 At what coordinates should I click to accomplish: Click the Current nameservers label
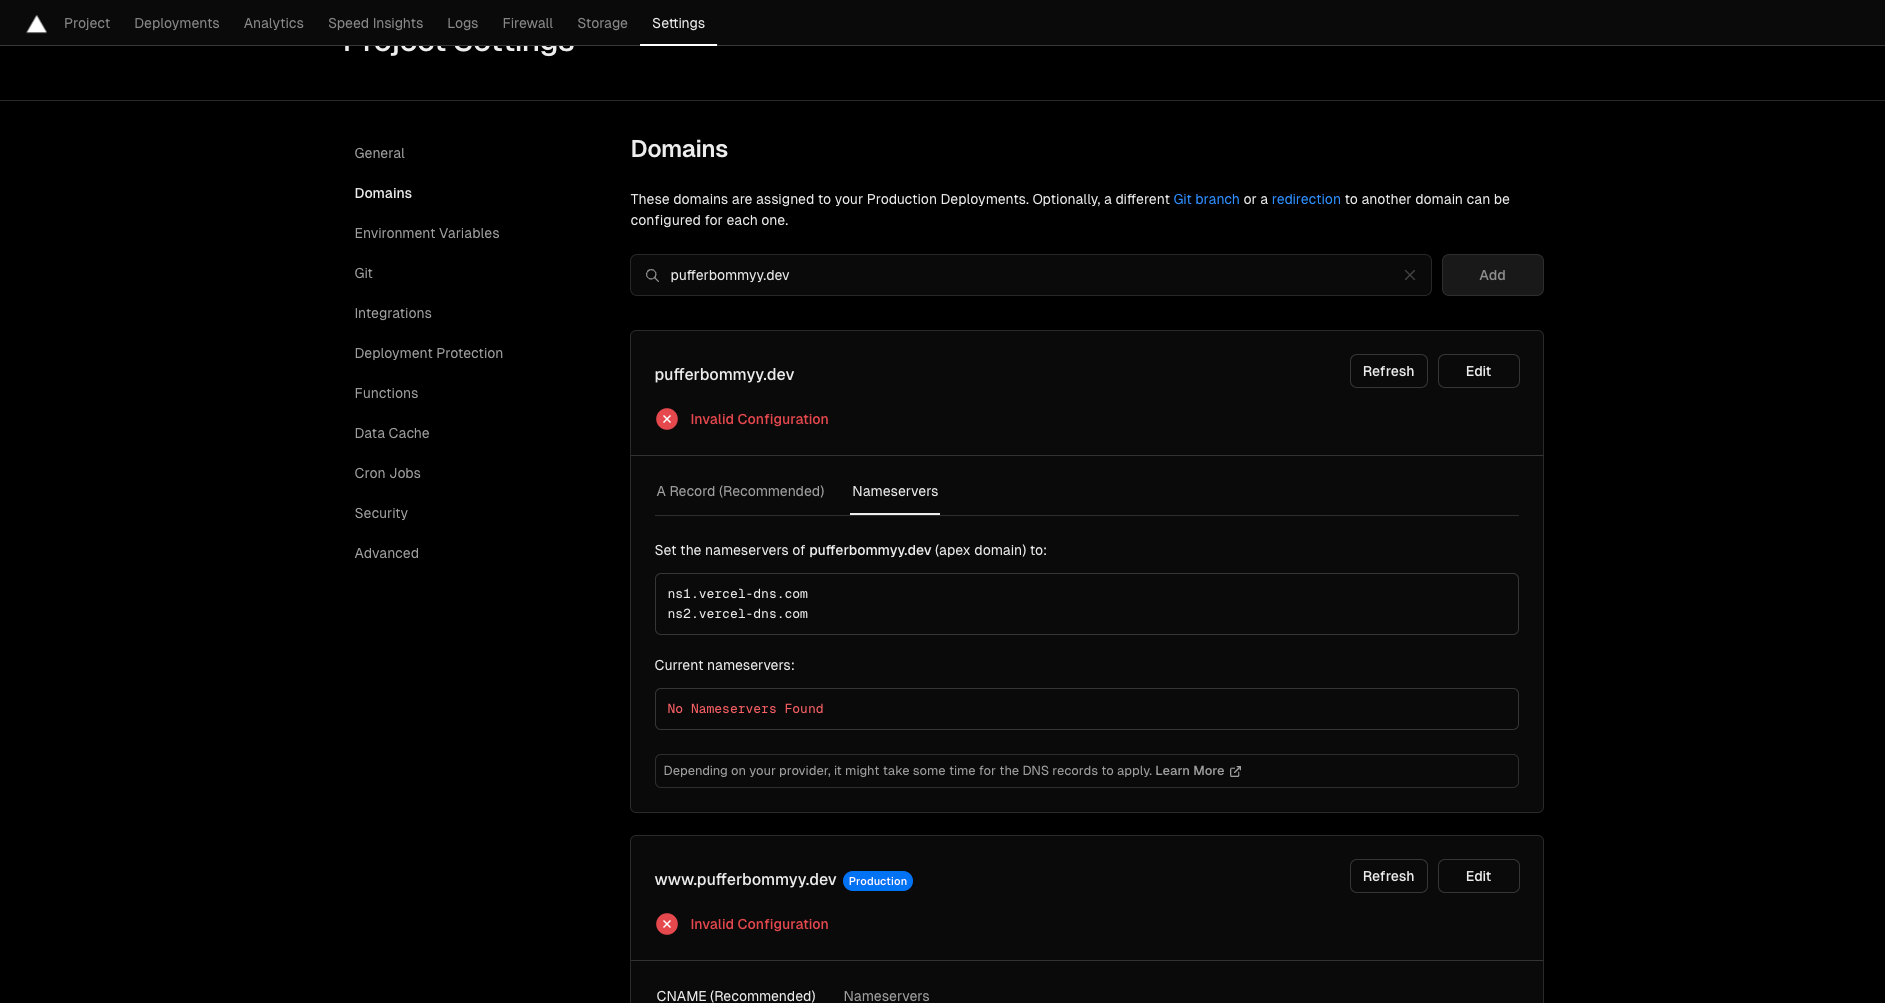724,665
